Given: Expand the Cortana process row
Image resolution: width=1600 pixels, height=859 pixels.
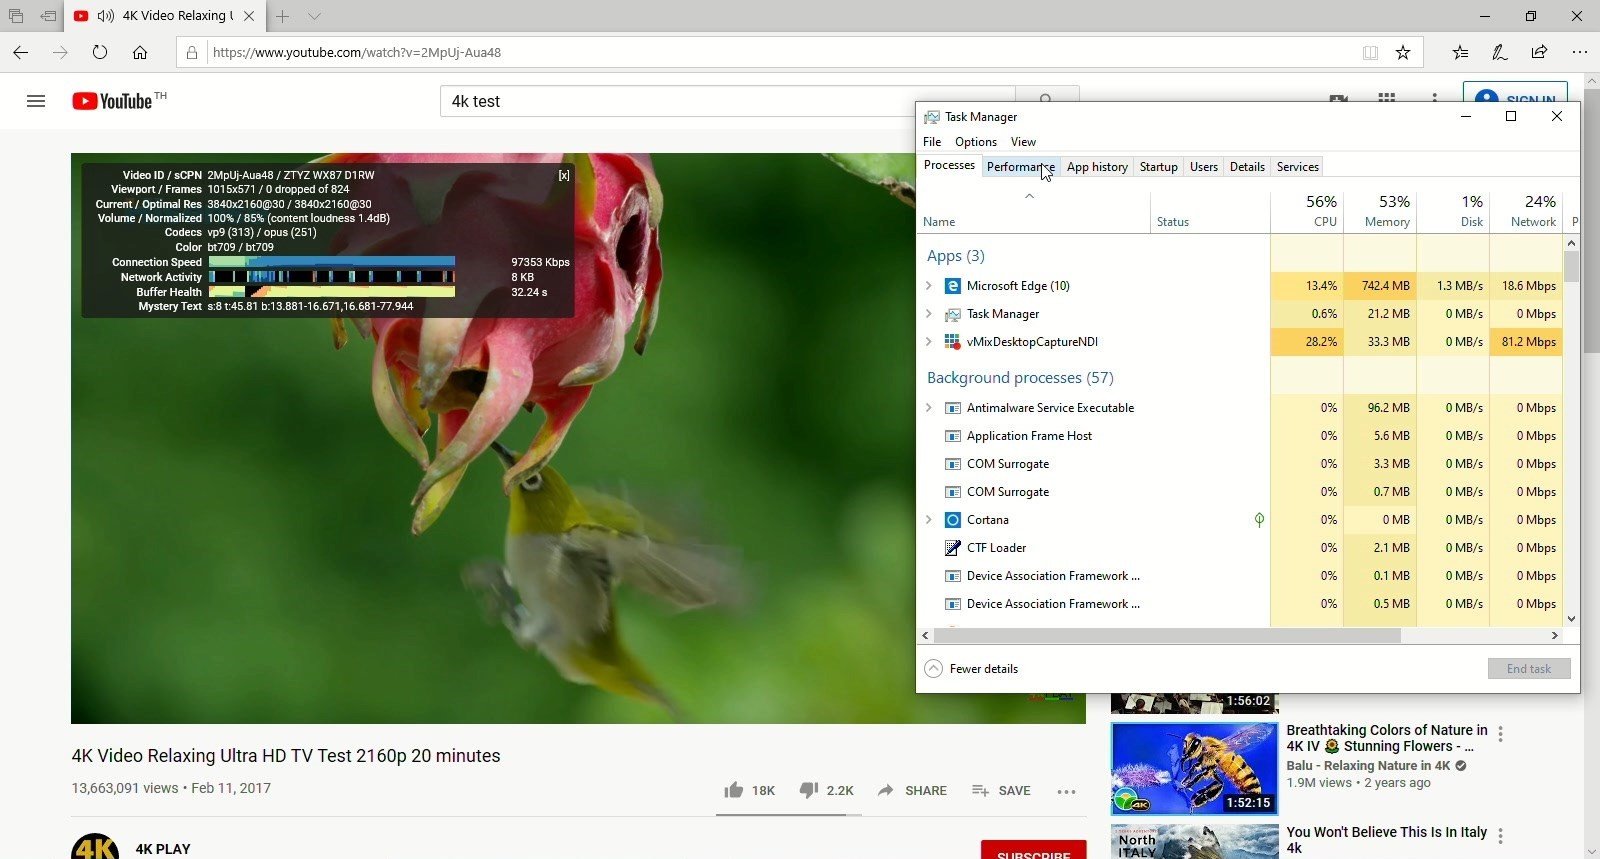Looking at the screenshot, I should click(929, 520).
